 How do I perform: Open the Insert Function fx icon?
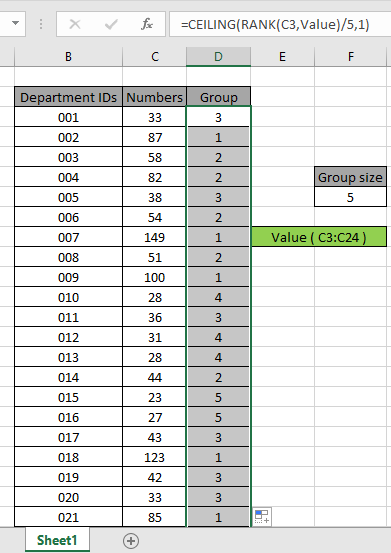click(147, 24)
